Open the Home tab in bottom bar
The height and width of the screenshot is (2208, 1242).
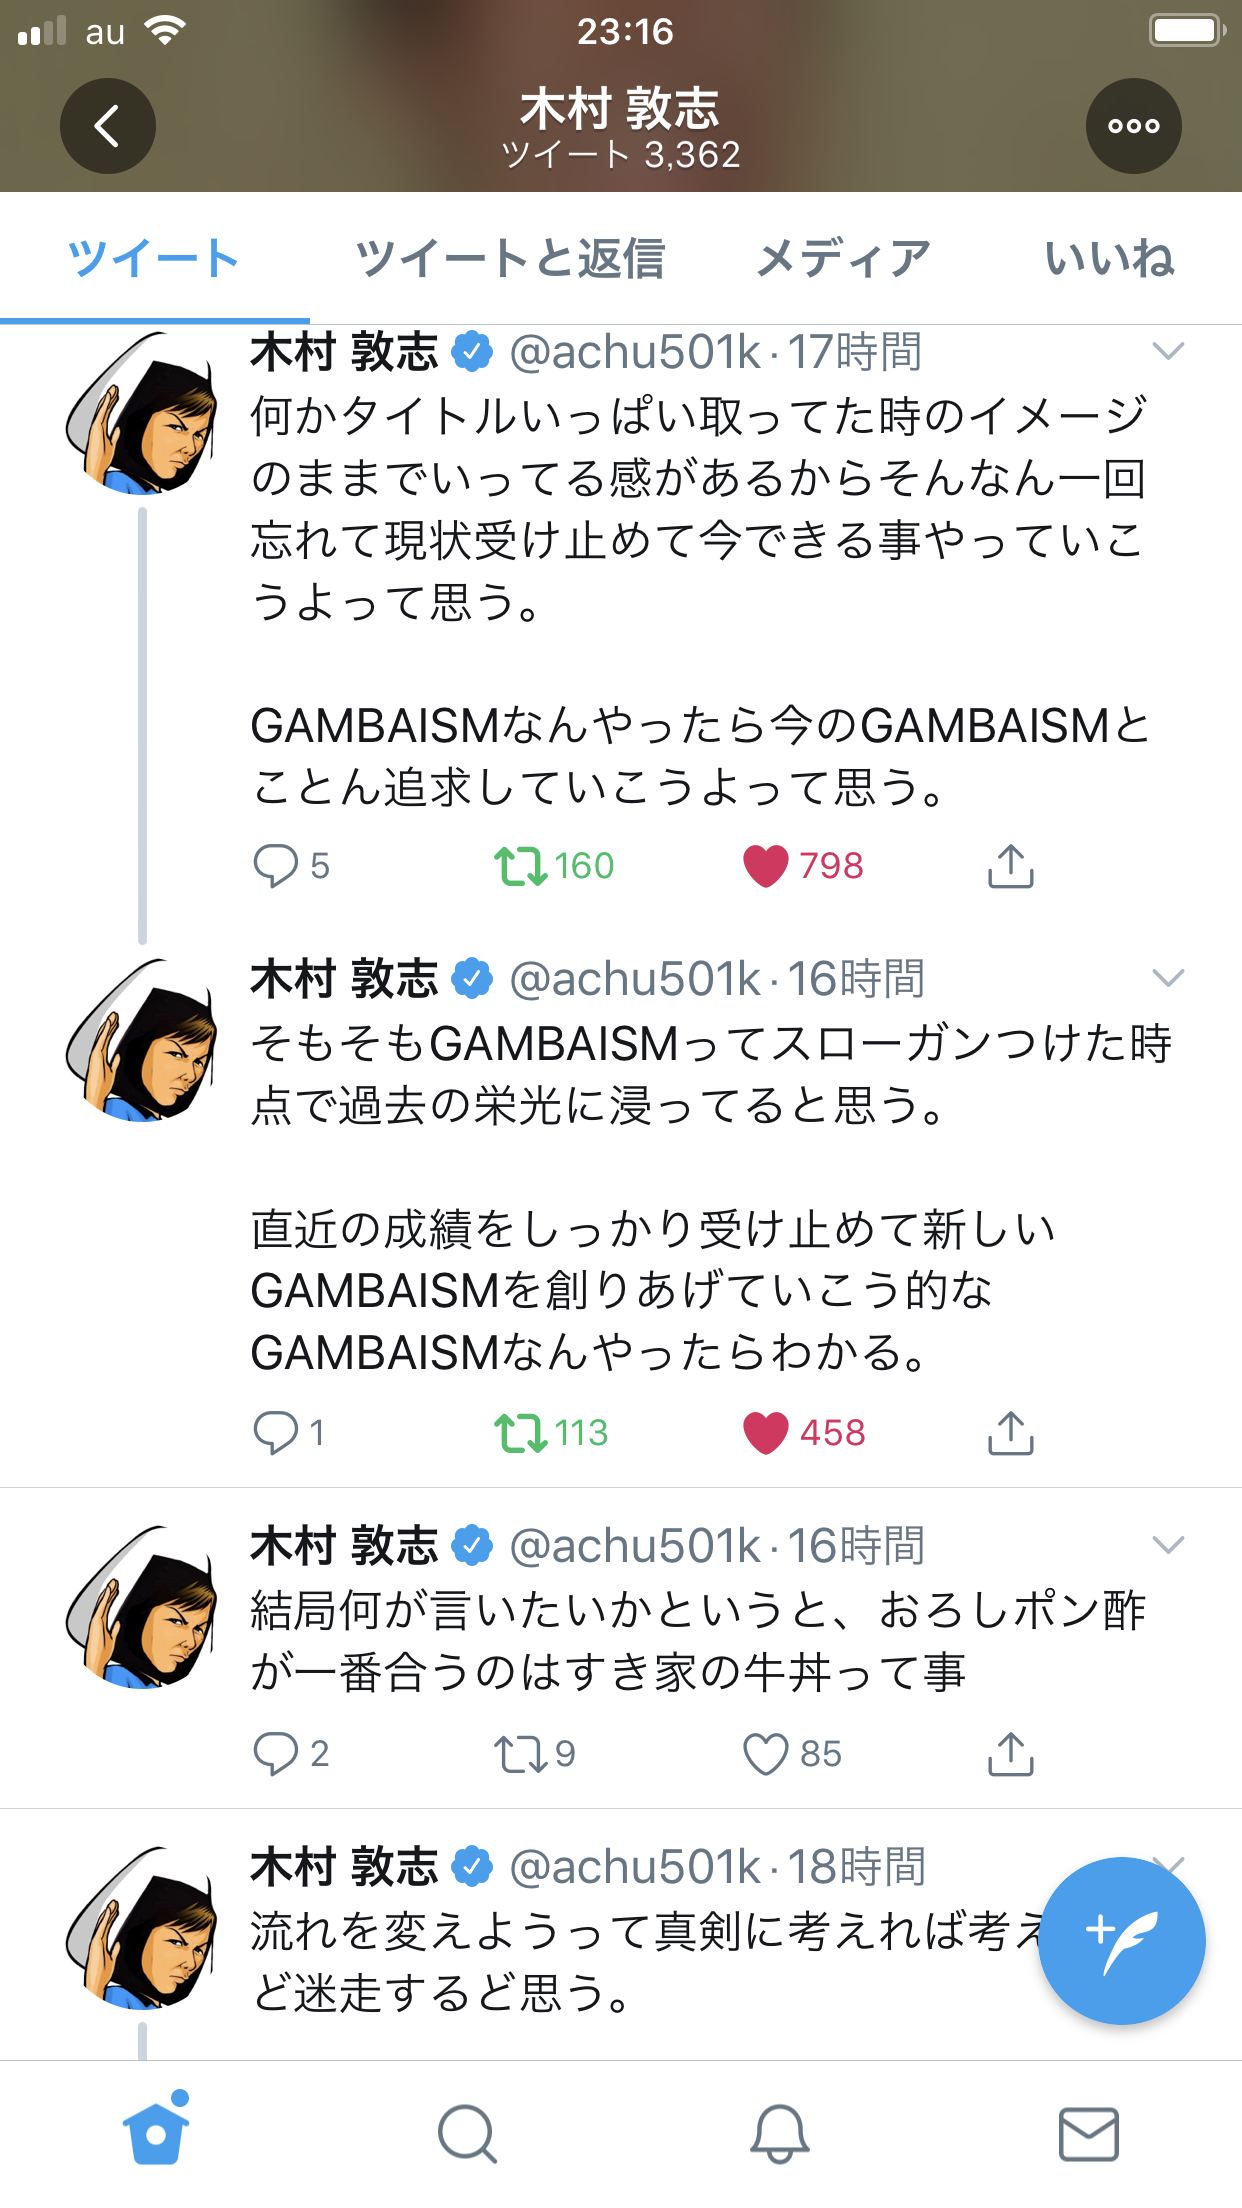156,2132
